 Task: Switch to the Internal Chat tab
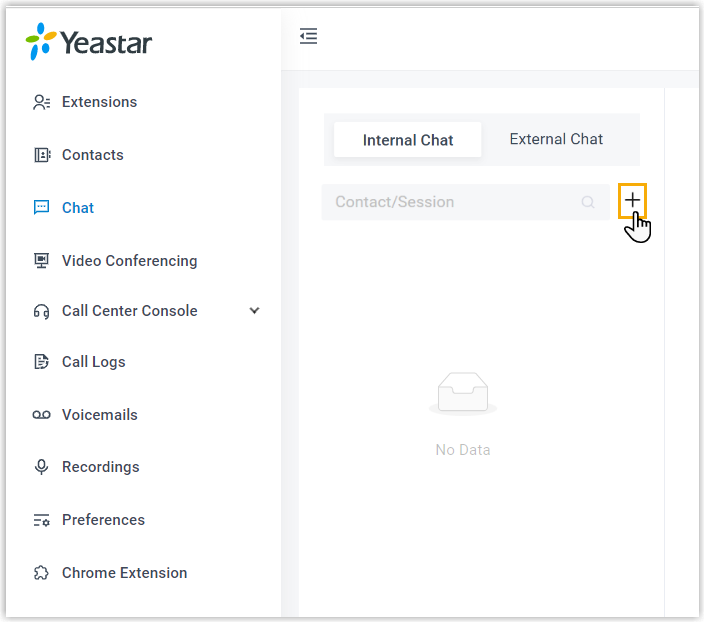(408, 140)
